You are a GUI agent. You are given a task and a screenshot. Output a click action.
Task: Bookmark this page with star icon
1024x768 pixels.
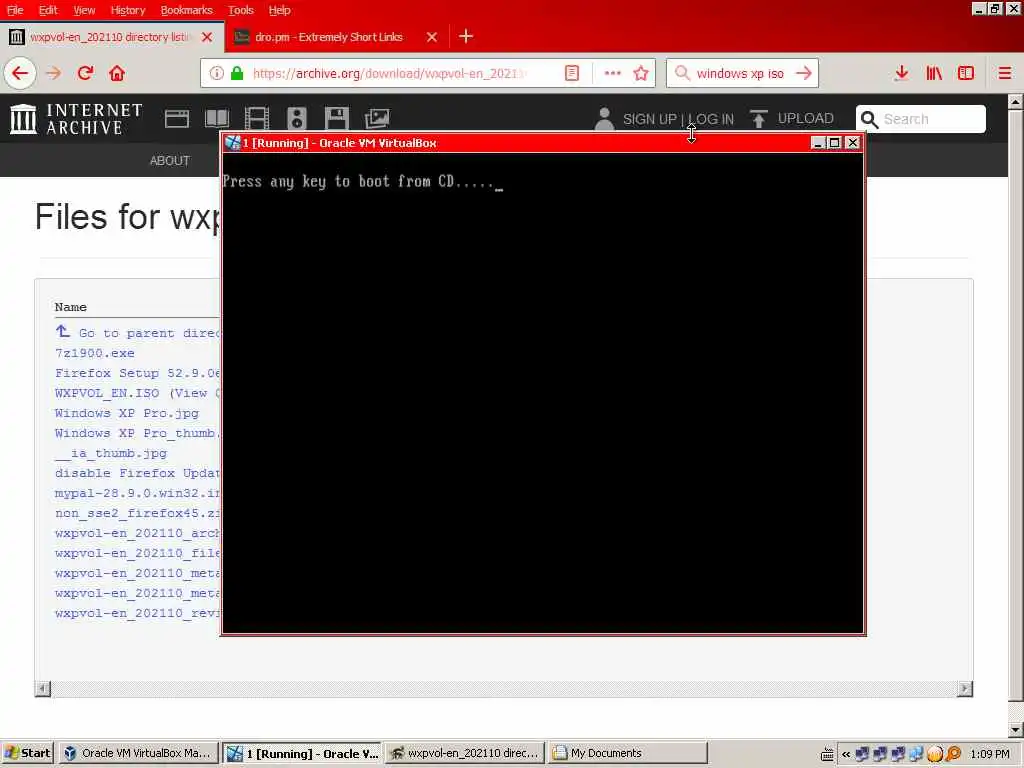pyautogui.click(x=641, y=73)
